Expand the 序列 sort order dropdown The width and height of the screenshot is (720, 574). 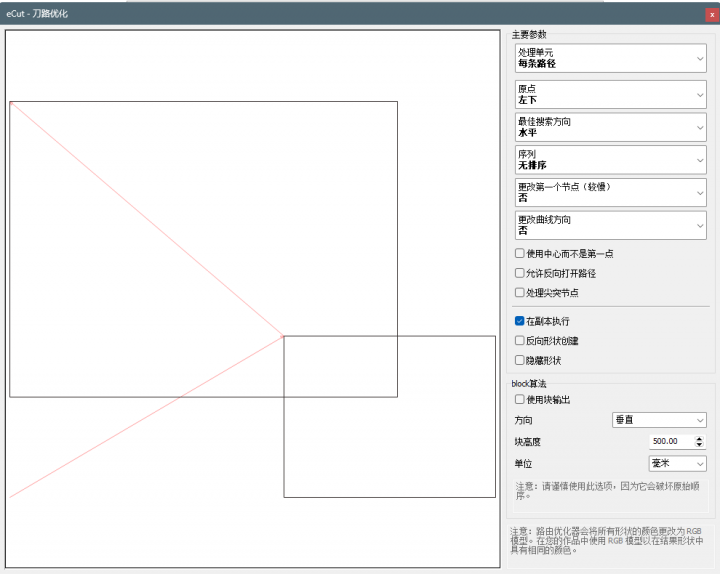click(610, 160)
